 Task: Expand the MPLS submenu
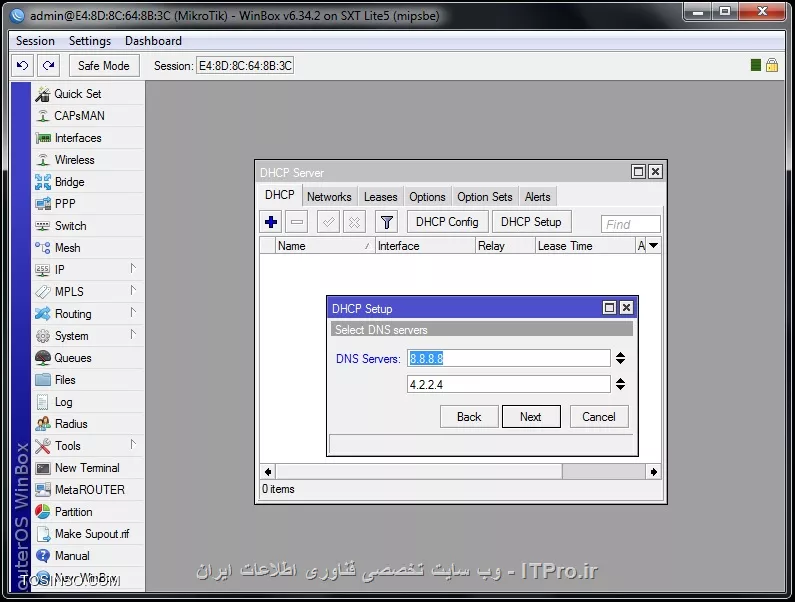133,291
